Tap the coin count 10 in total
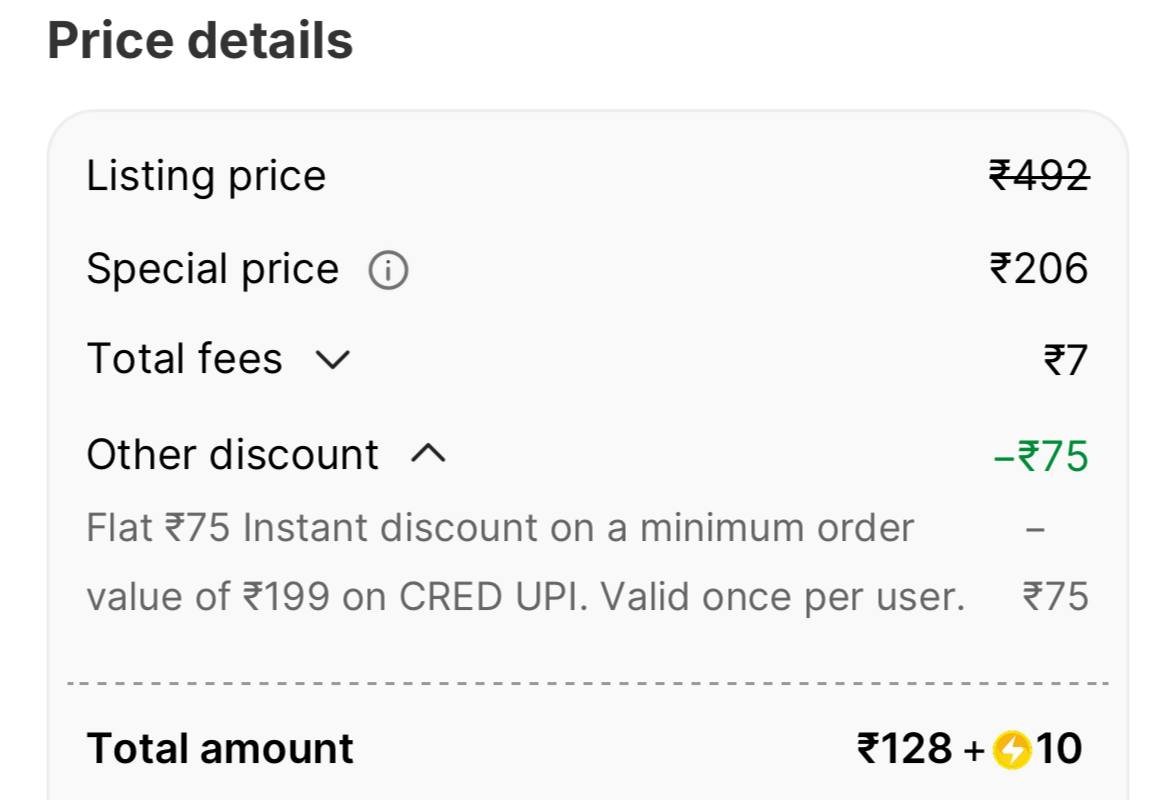The width and height of the screenshot is (1176, 800). pyautogui.click(x=1059, y=749)
